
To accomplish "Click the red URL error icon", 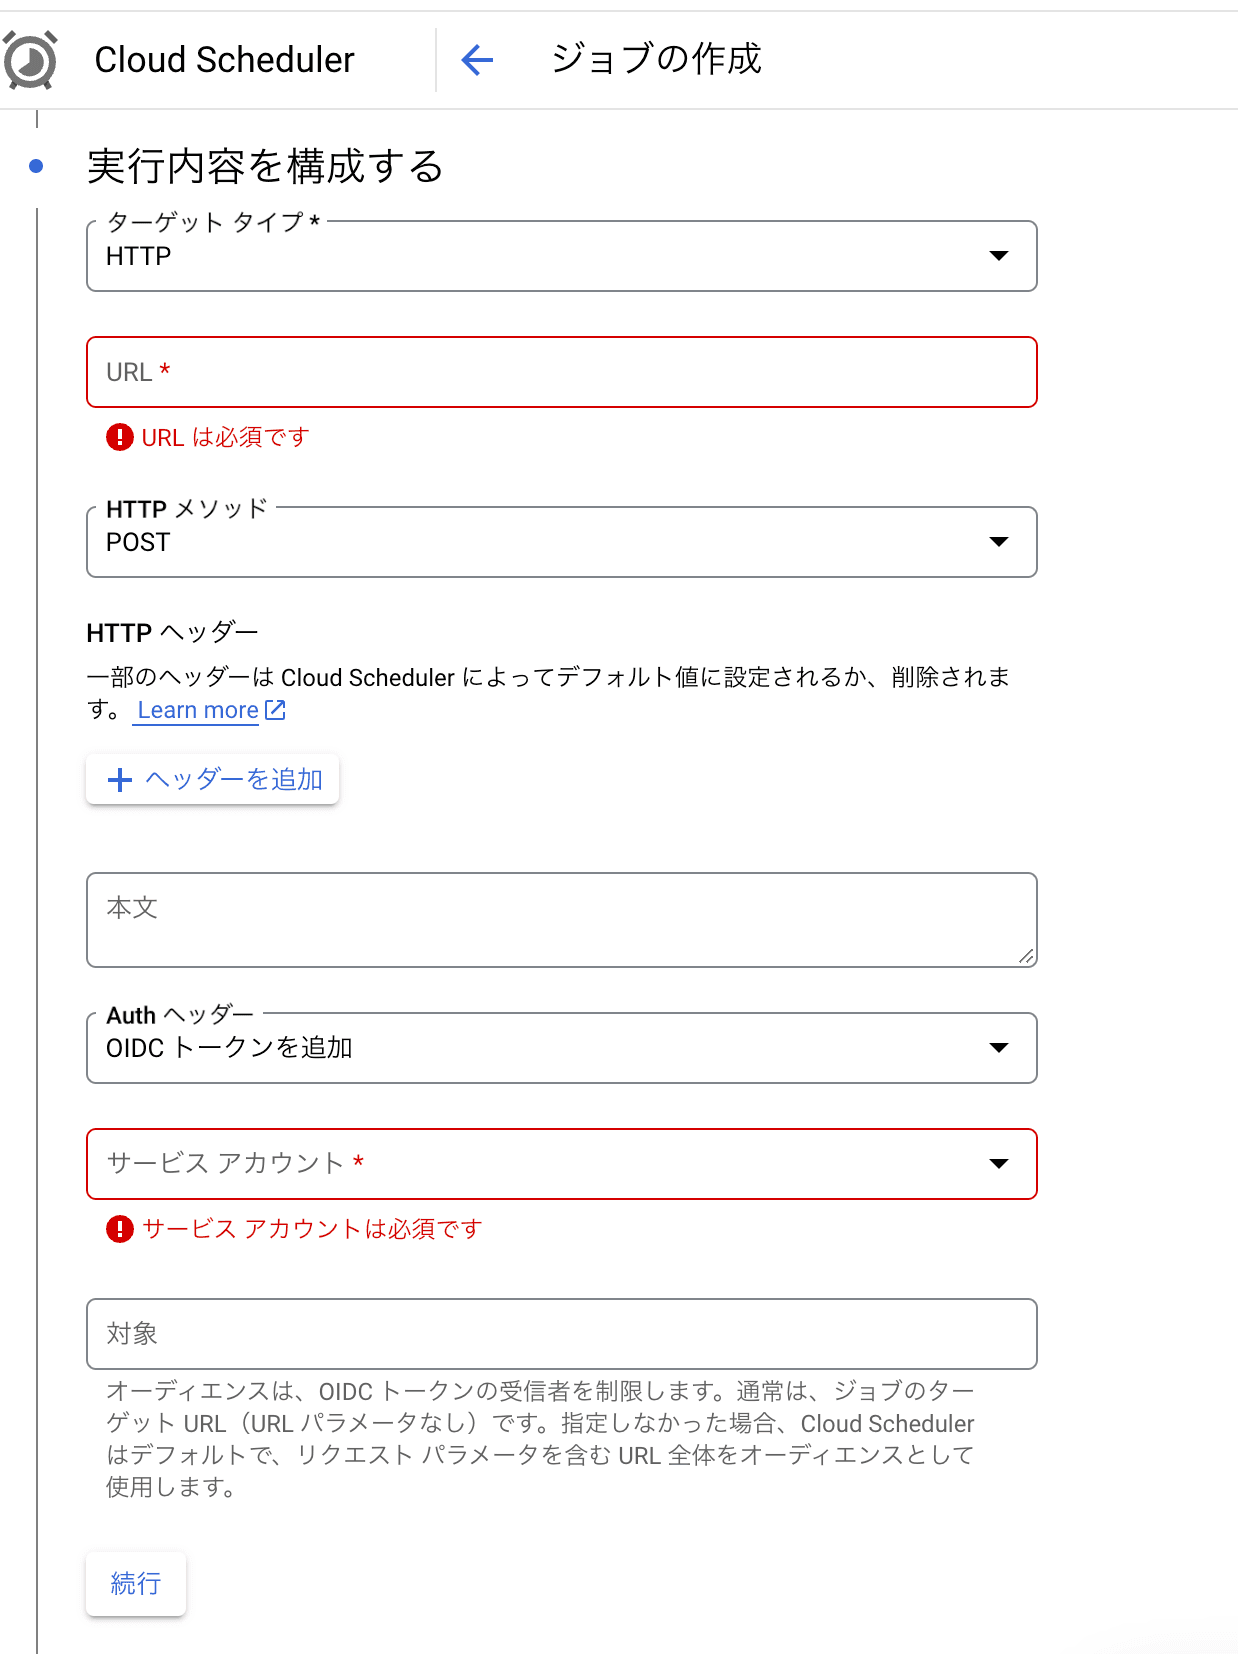I will coord(120,437).
